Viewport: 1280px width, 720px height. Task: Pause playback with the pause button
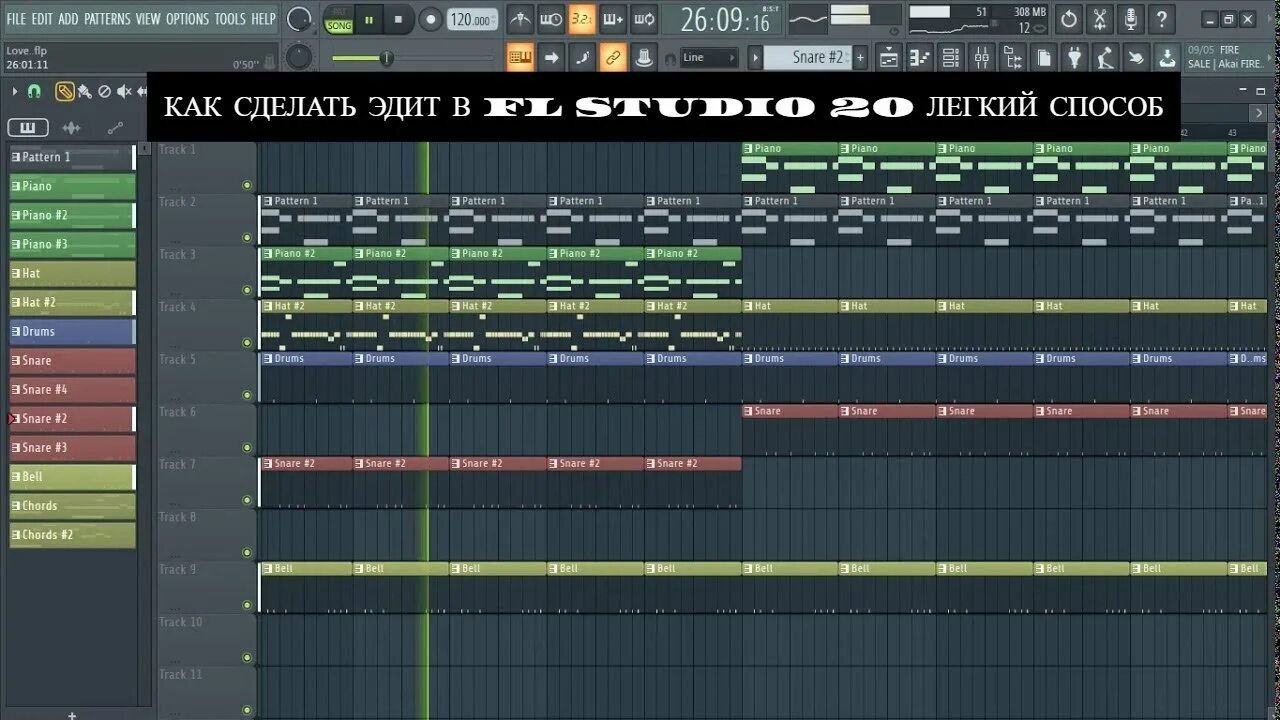point(369,19)
